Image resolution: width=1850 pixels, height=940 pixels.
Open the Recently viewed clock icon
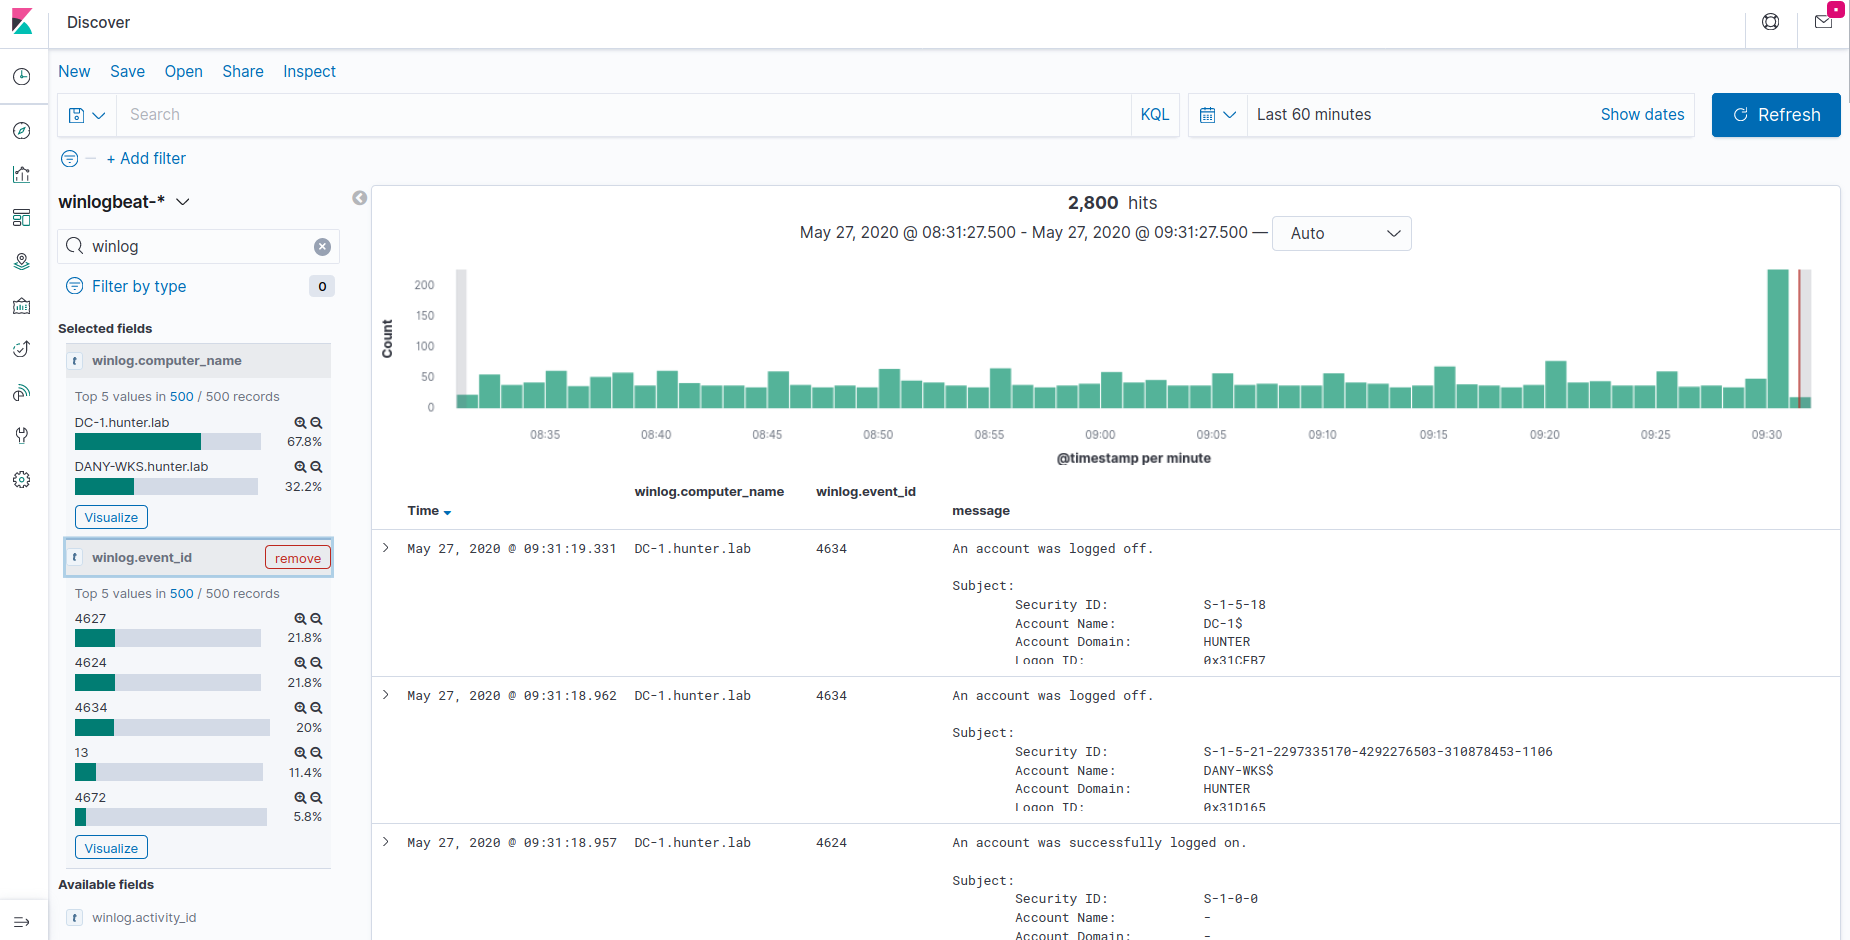click(x=21, y=77)
